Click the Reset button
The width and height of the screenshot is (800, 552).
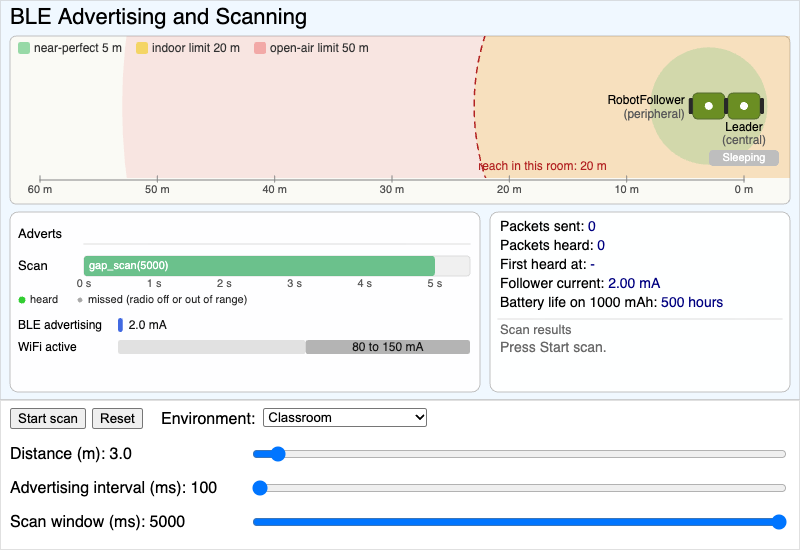tap(117, 418)
